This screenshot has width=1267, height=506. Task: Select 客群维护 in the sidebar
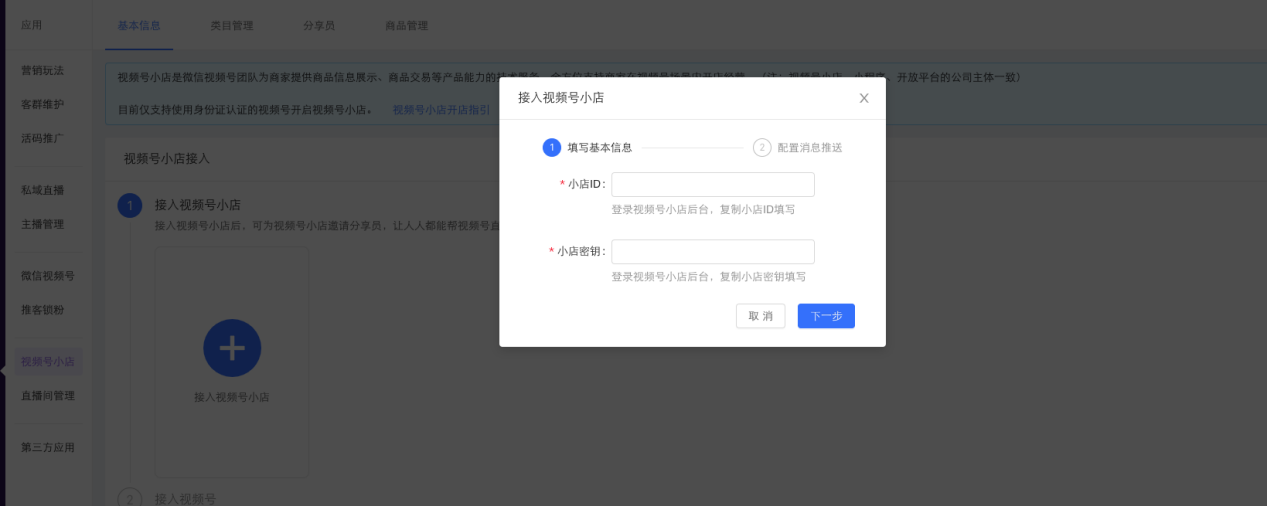[x=42, y=104]
